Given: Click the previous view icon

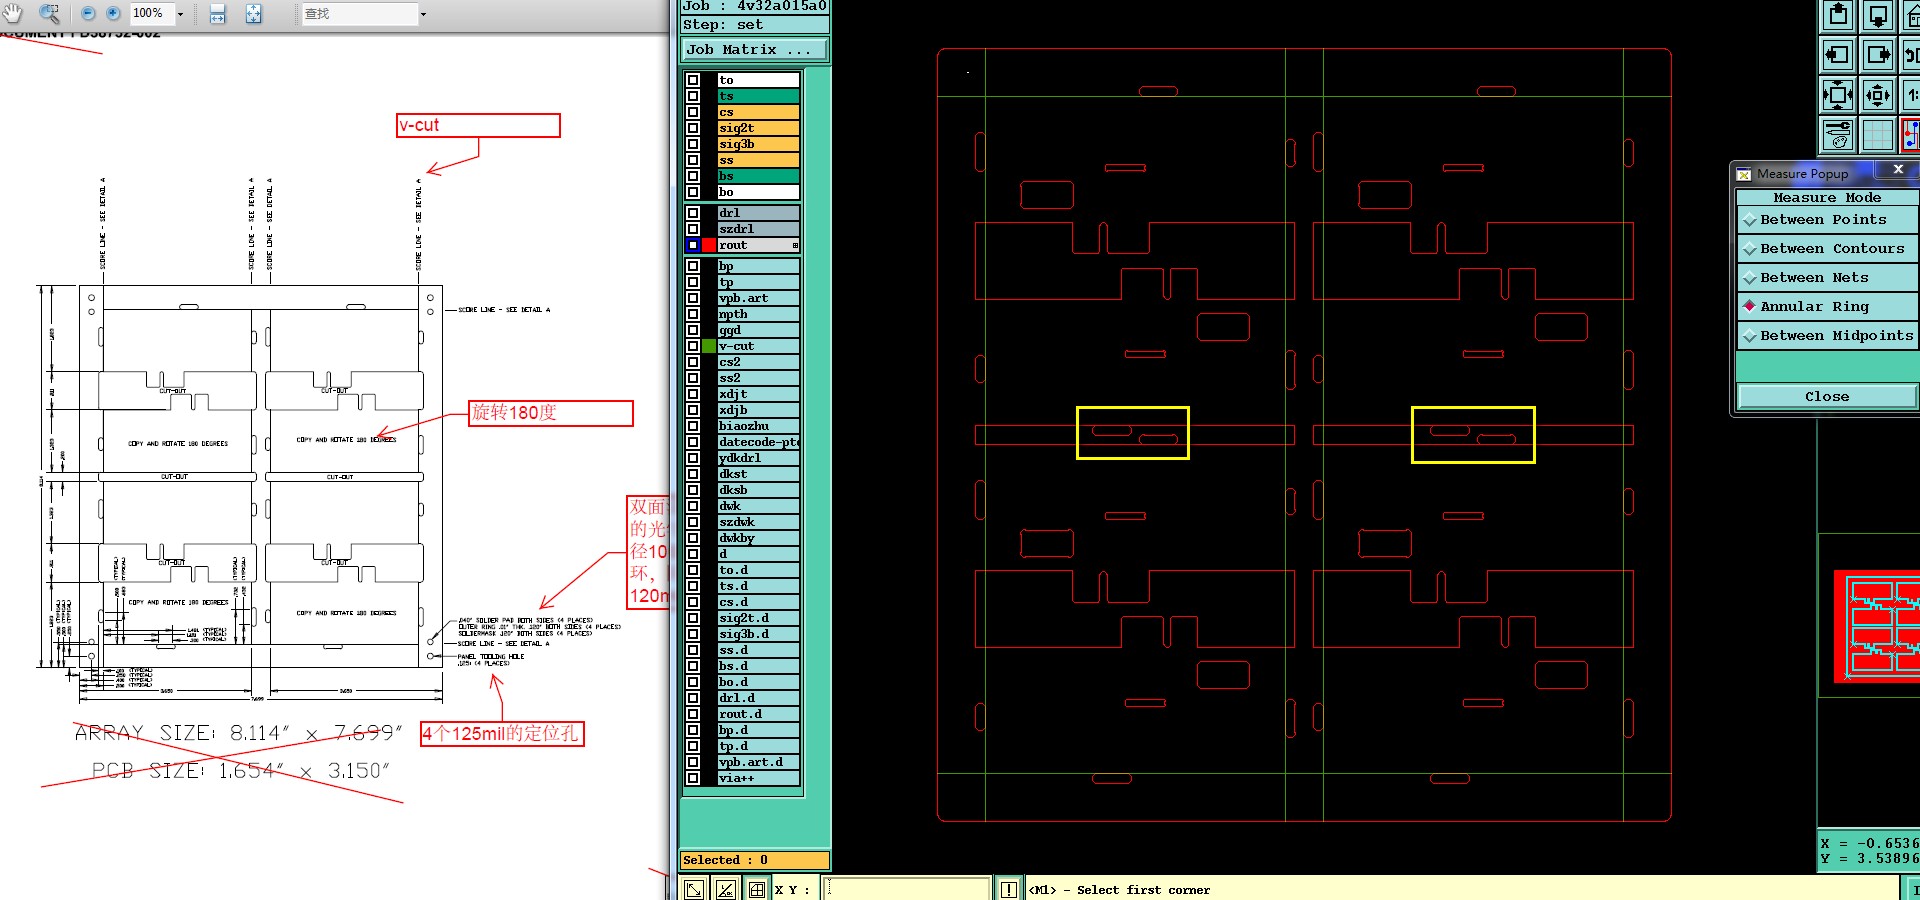Looking at the screenshot, I should pos(1911,55).
